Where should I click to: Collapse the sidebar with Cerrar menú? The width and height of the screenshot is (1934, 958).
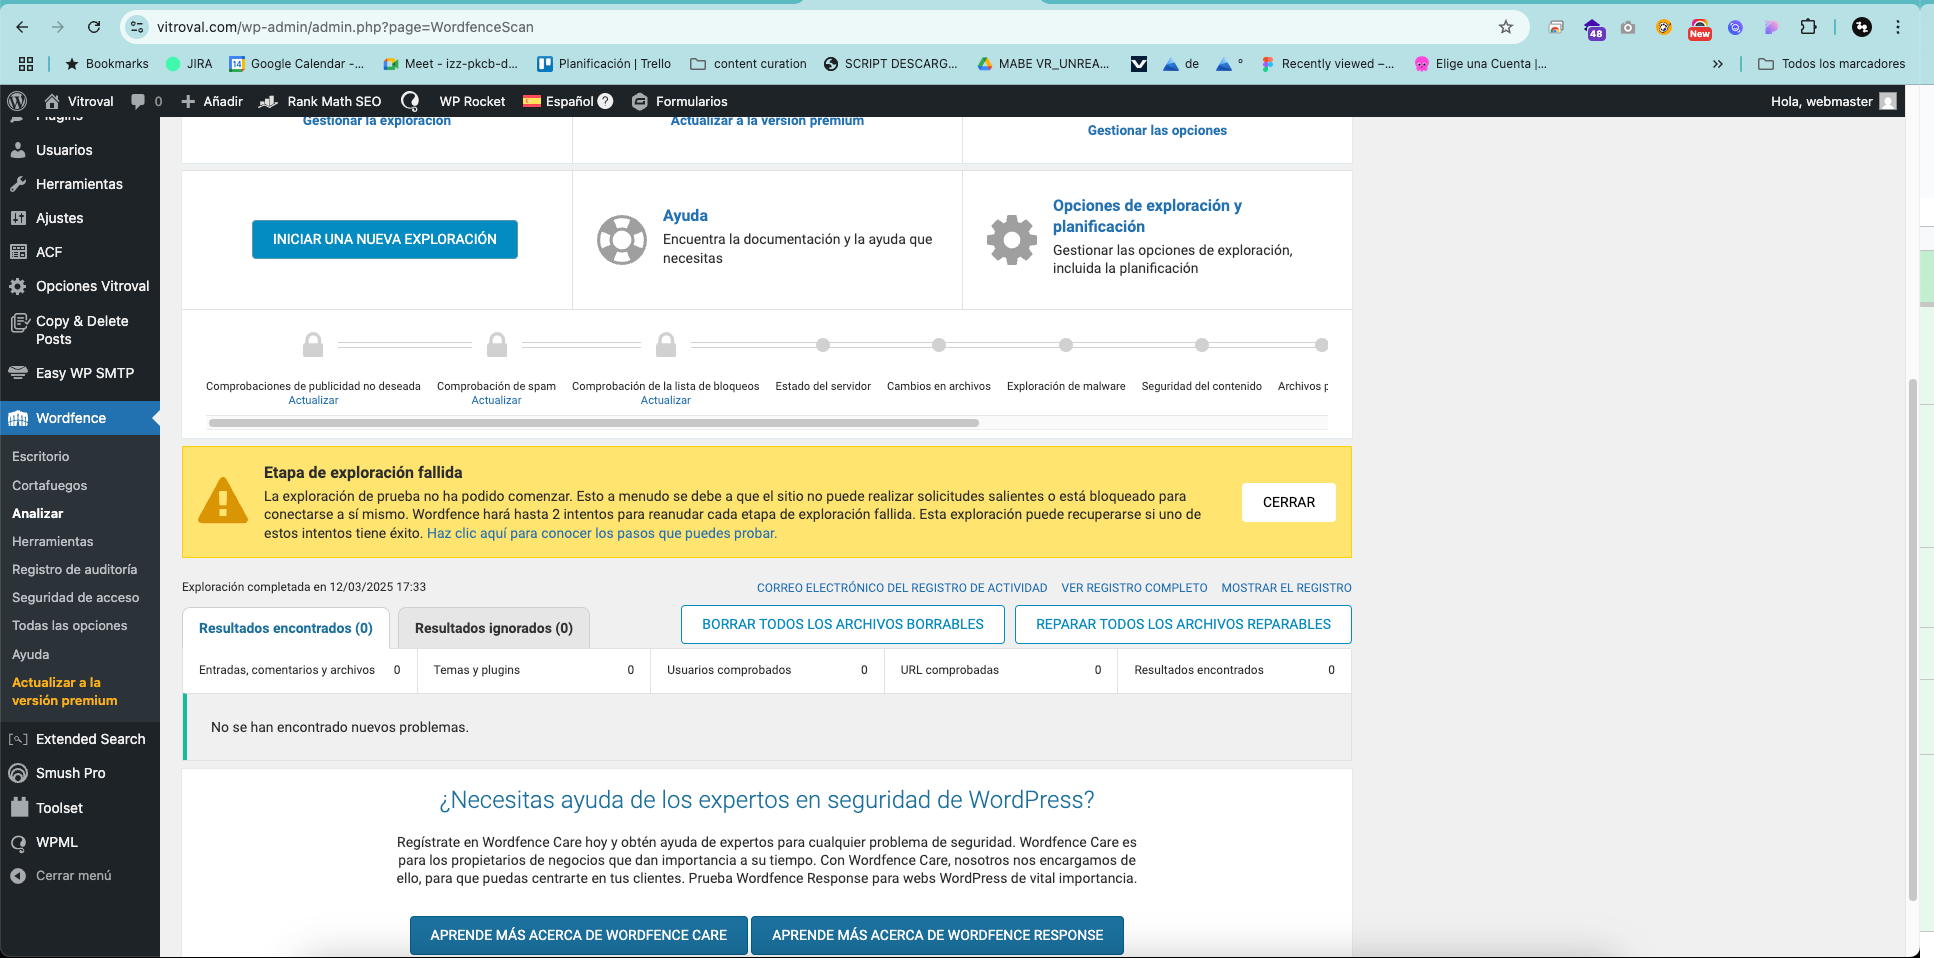(x=60, y=875)
